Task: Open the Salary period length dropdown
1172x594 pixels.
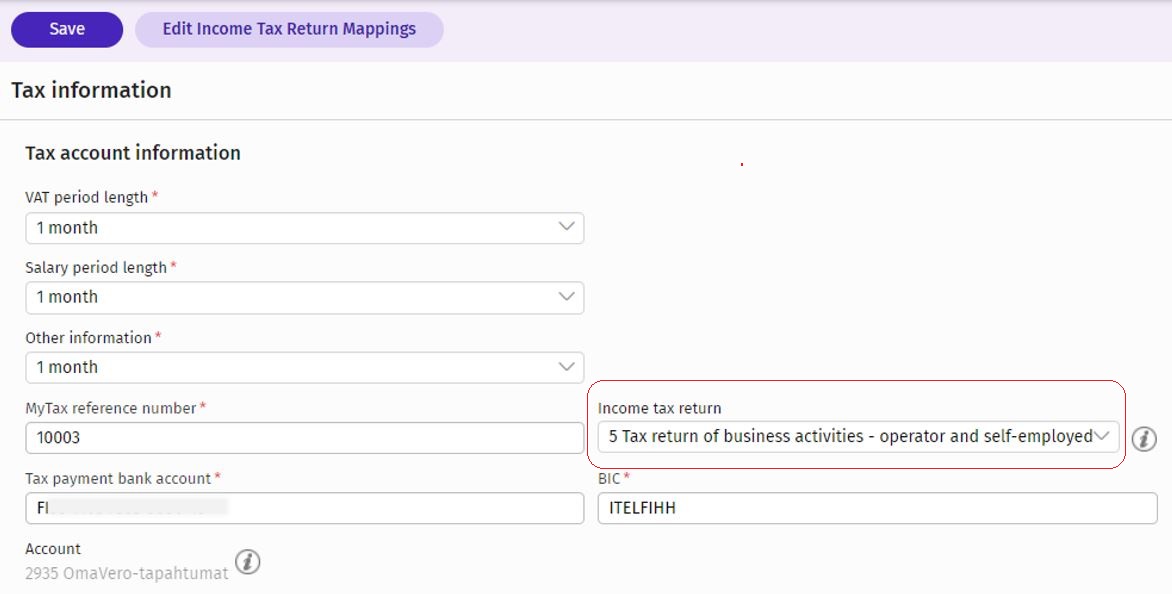Action: tap(304, 297)
